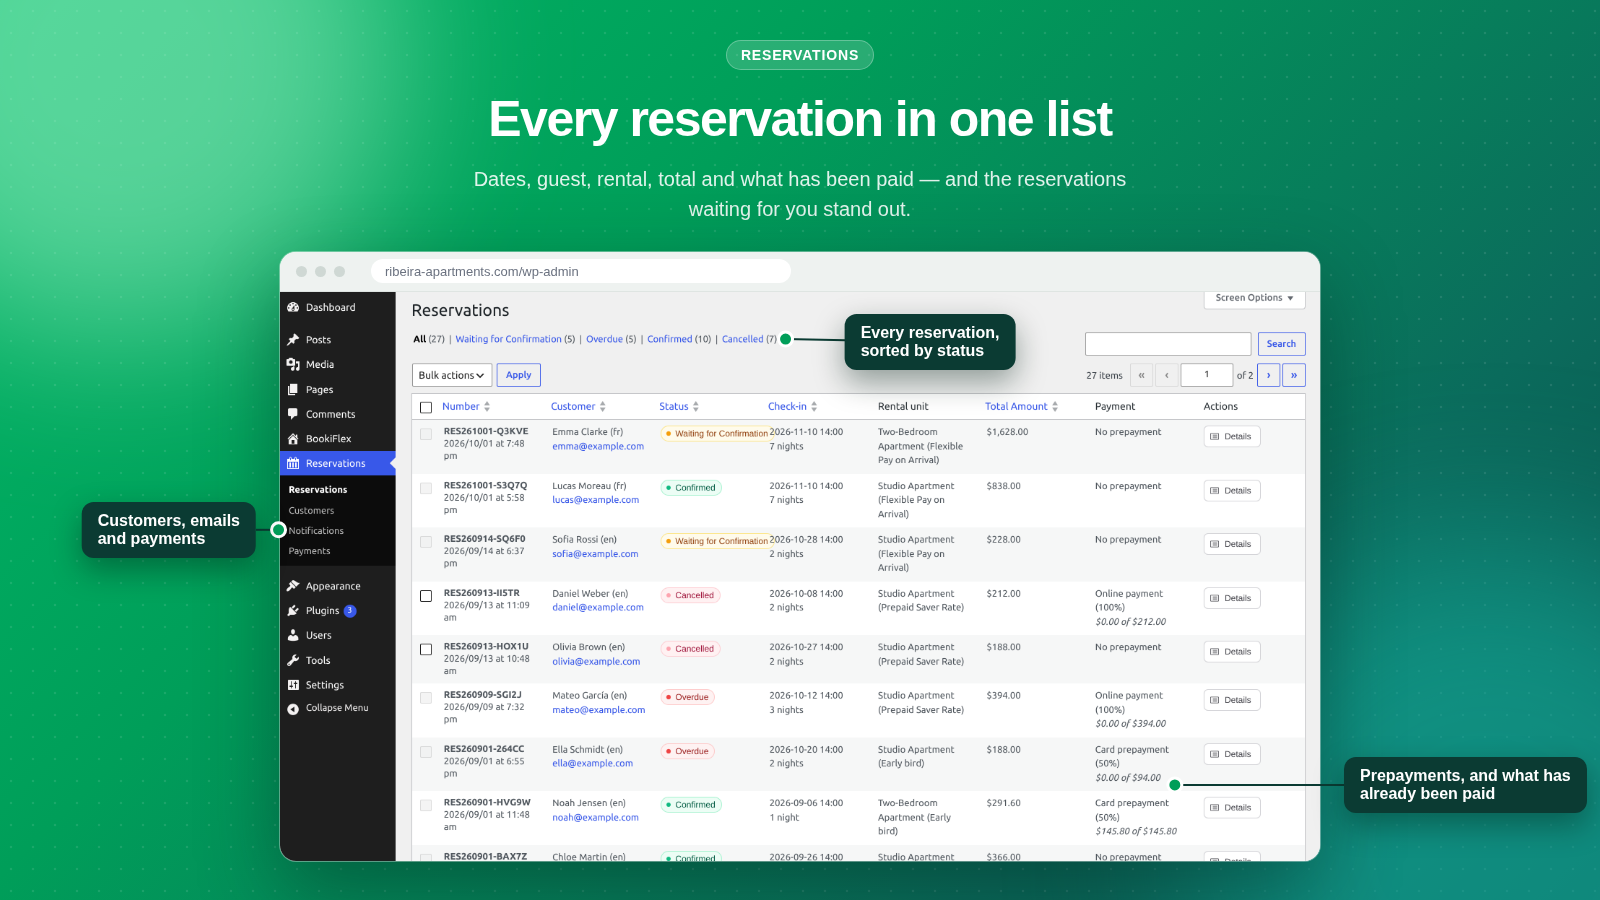Screen dimensions: 1600x900
Task: Open the Bulk actions dropdown
Action: click(452, 375)
